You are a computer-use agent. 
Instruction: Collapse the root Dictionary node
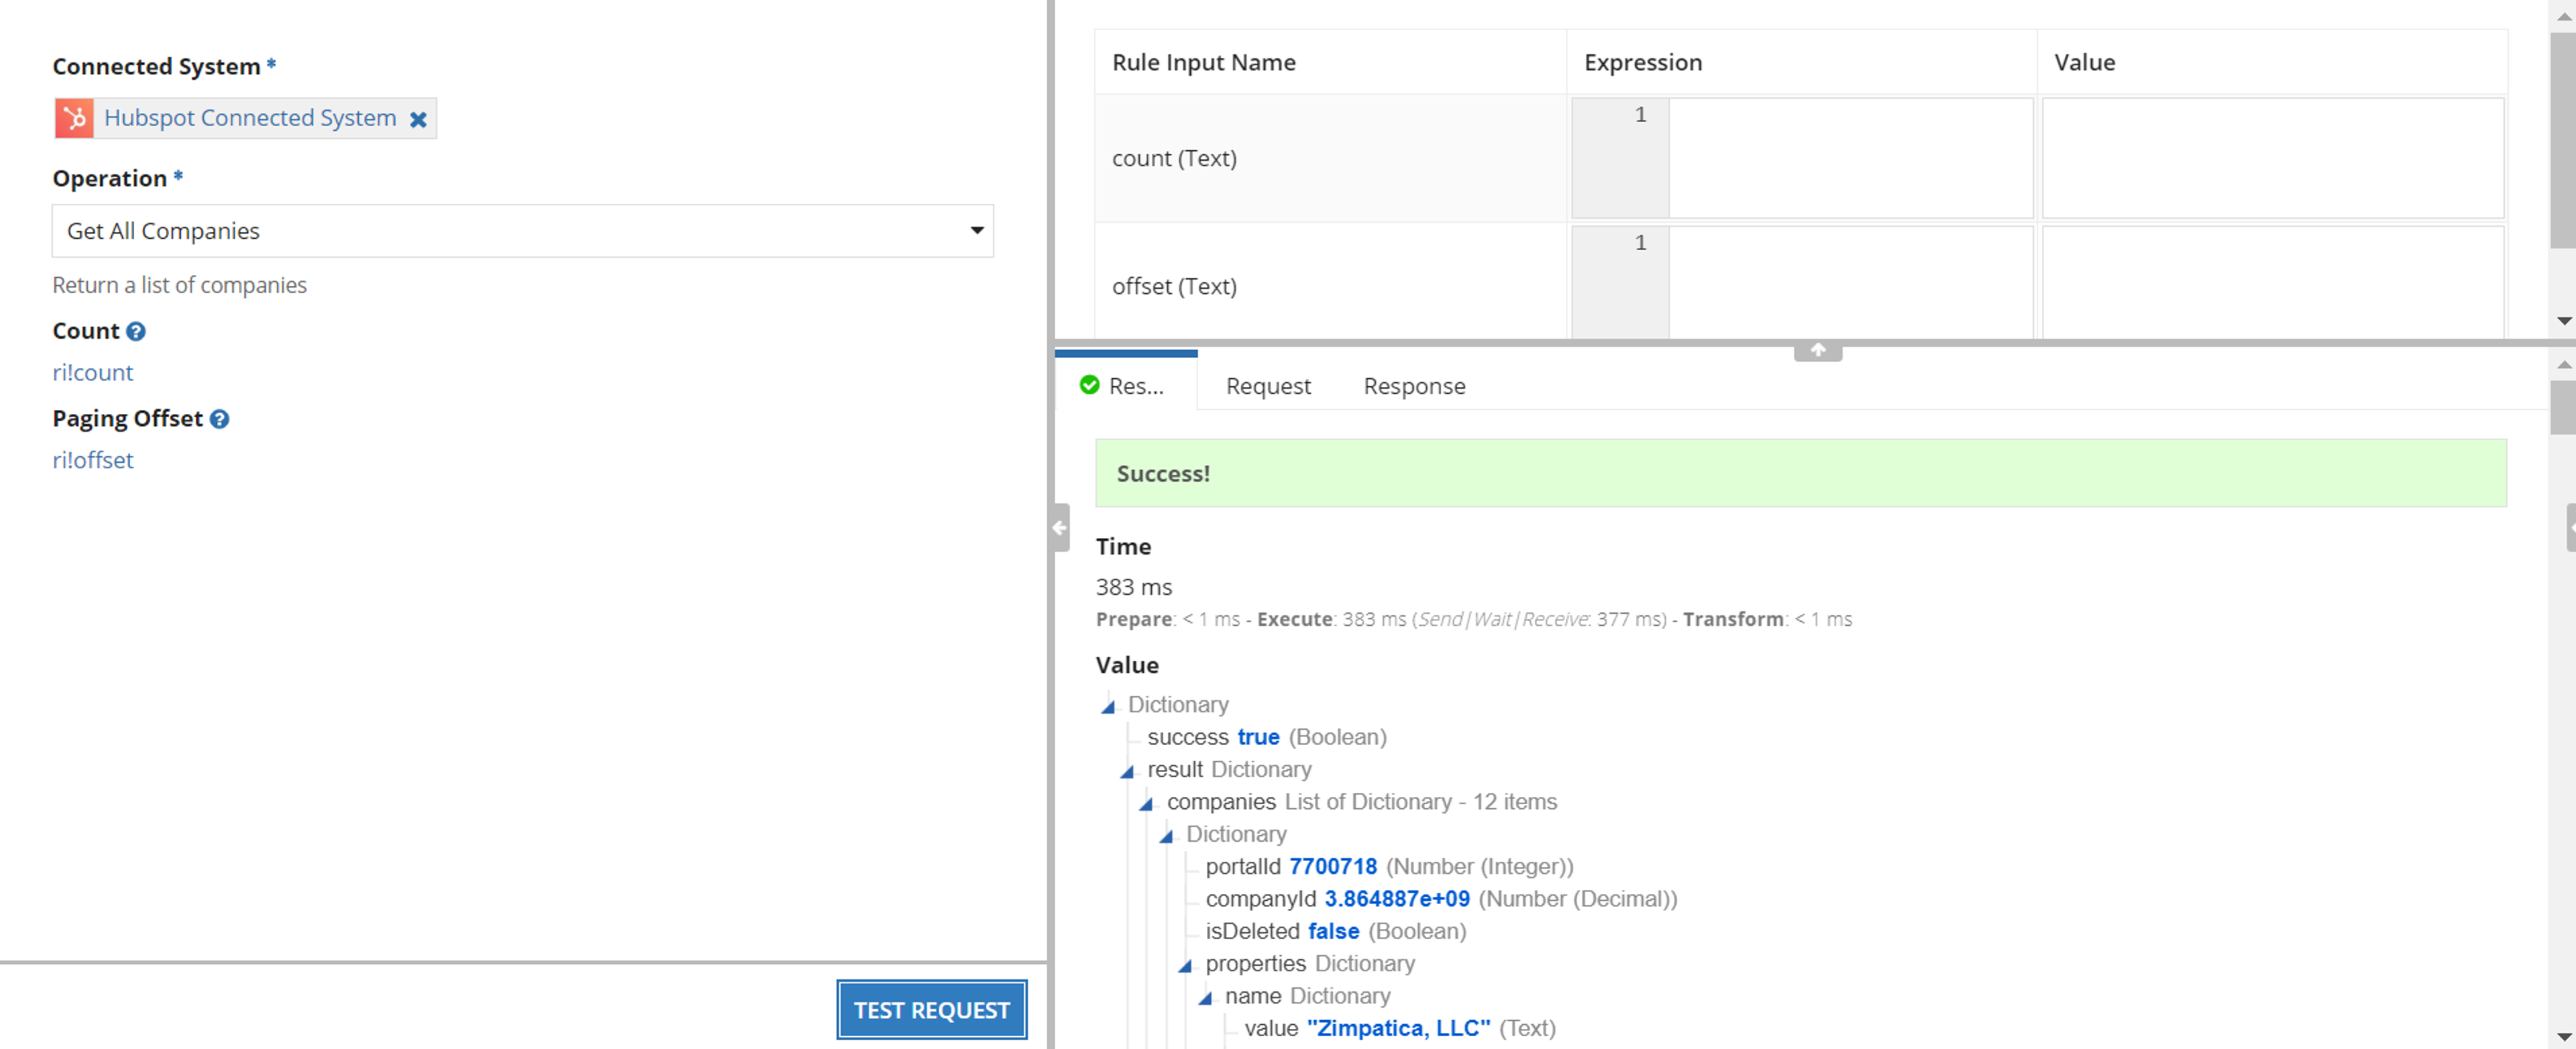(1108, 706)
